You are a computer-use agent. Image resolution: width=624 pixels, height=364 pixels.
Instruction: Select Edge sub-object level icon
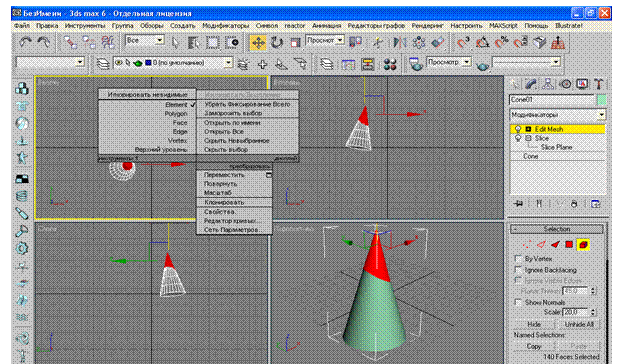pyautogui.click(x=541, y=244)
